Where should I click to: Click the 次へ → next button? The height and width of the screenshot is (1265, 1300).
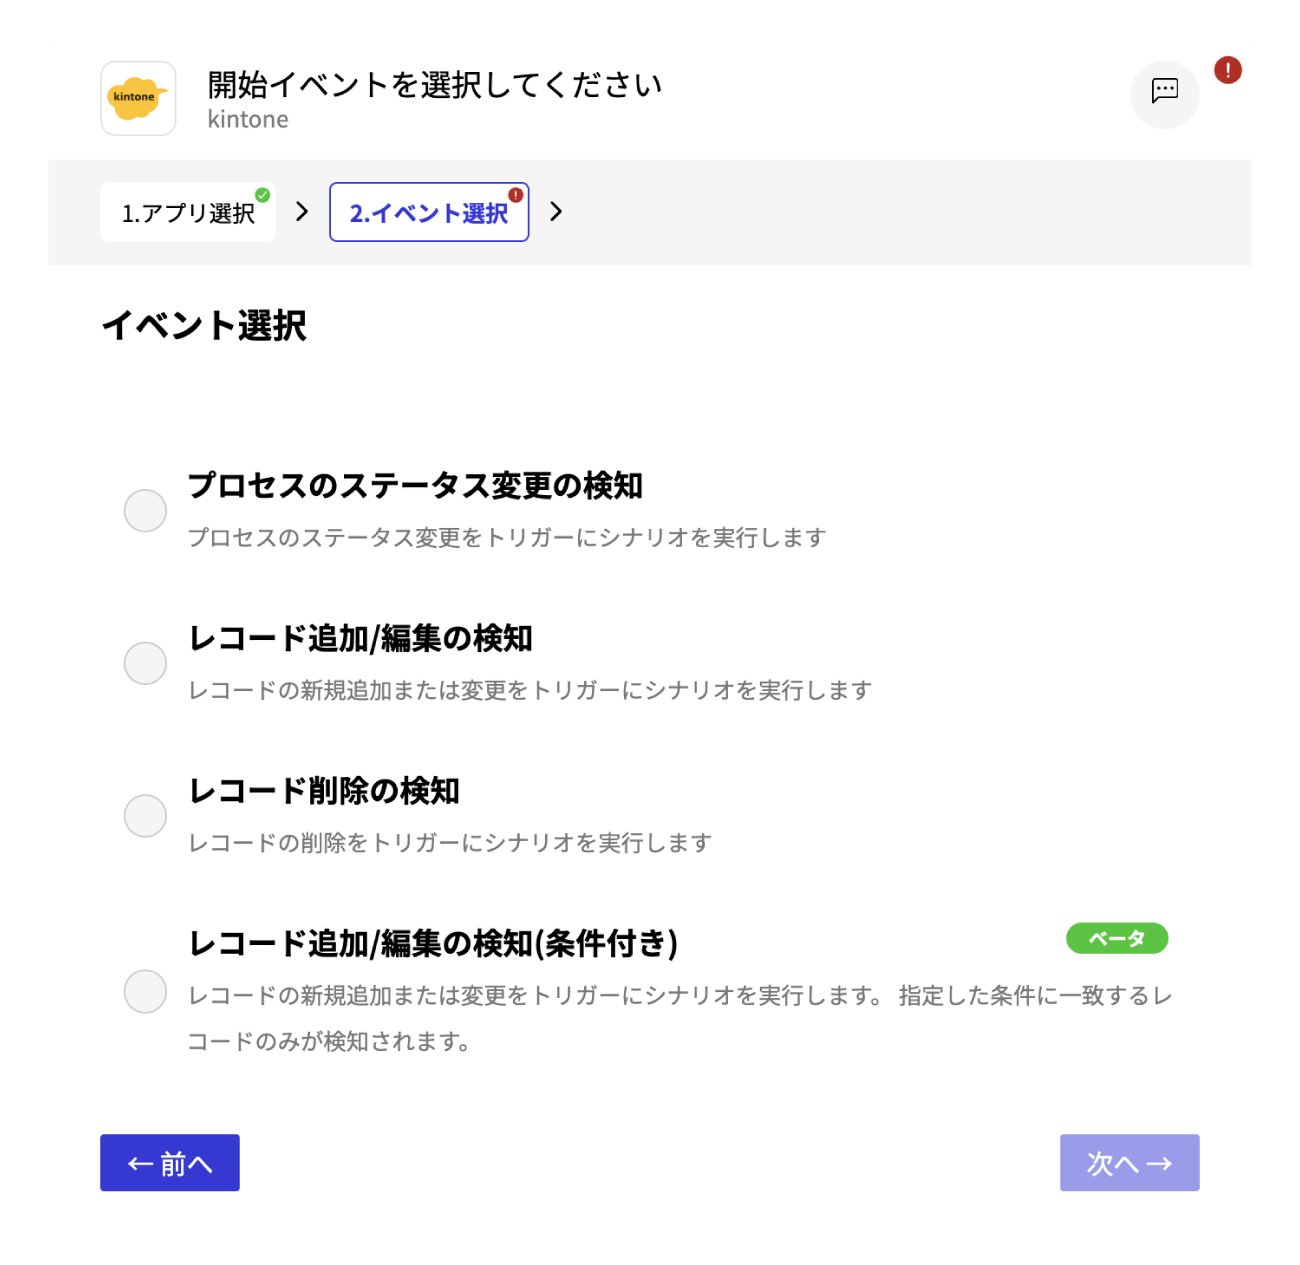click(1129, 1162)
